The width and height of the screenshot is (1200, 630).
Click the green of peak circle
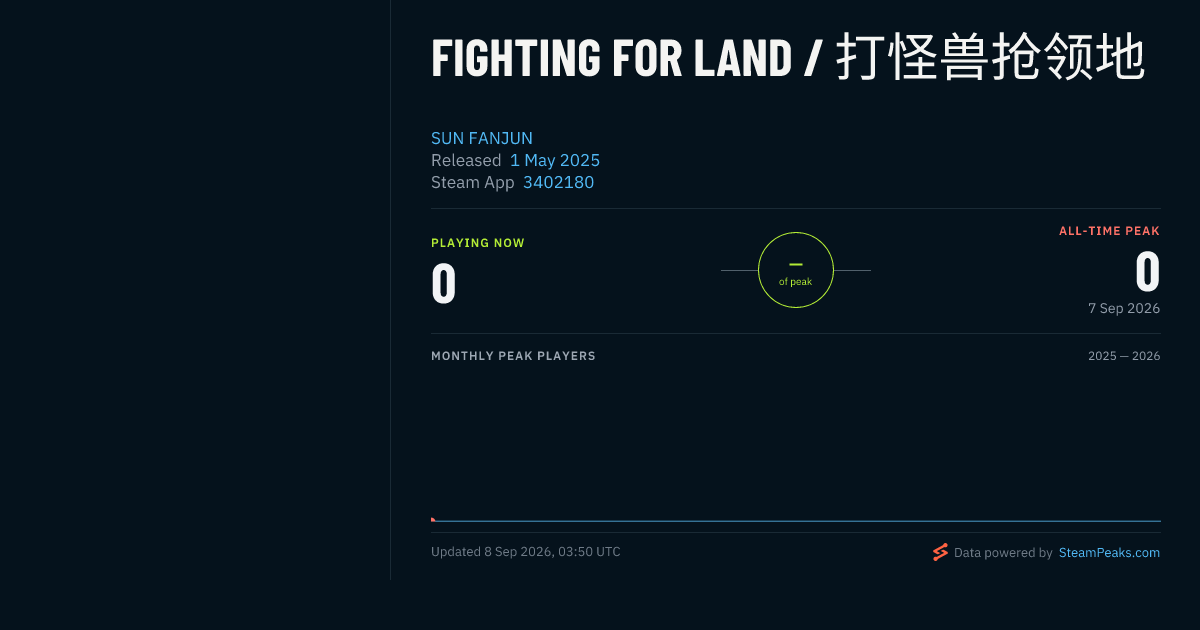click(796, 270)
